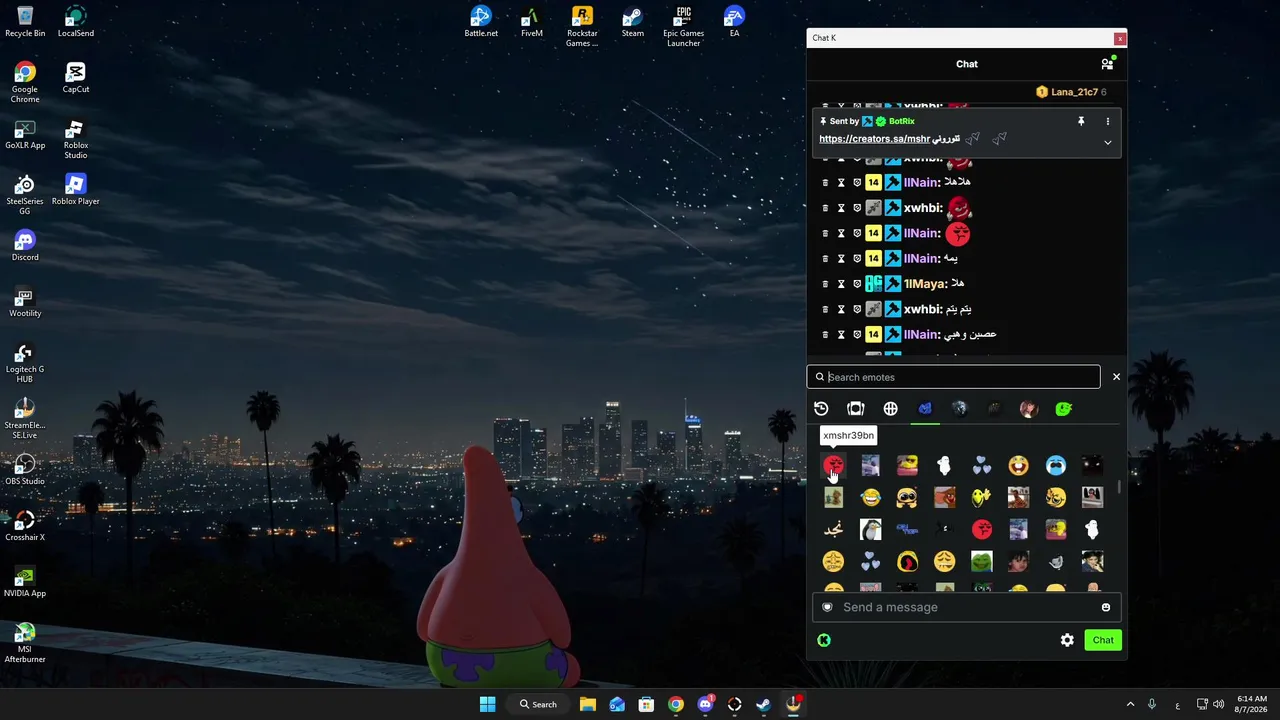Show hidden system tray icons
Viewport: 1280px width, 720px height.
tap(1130, 704)
